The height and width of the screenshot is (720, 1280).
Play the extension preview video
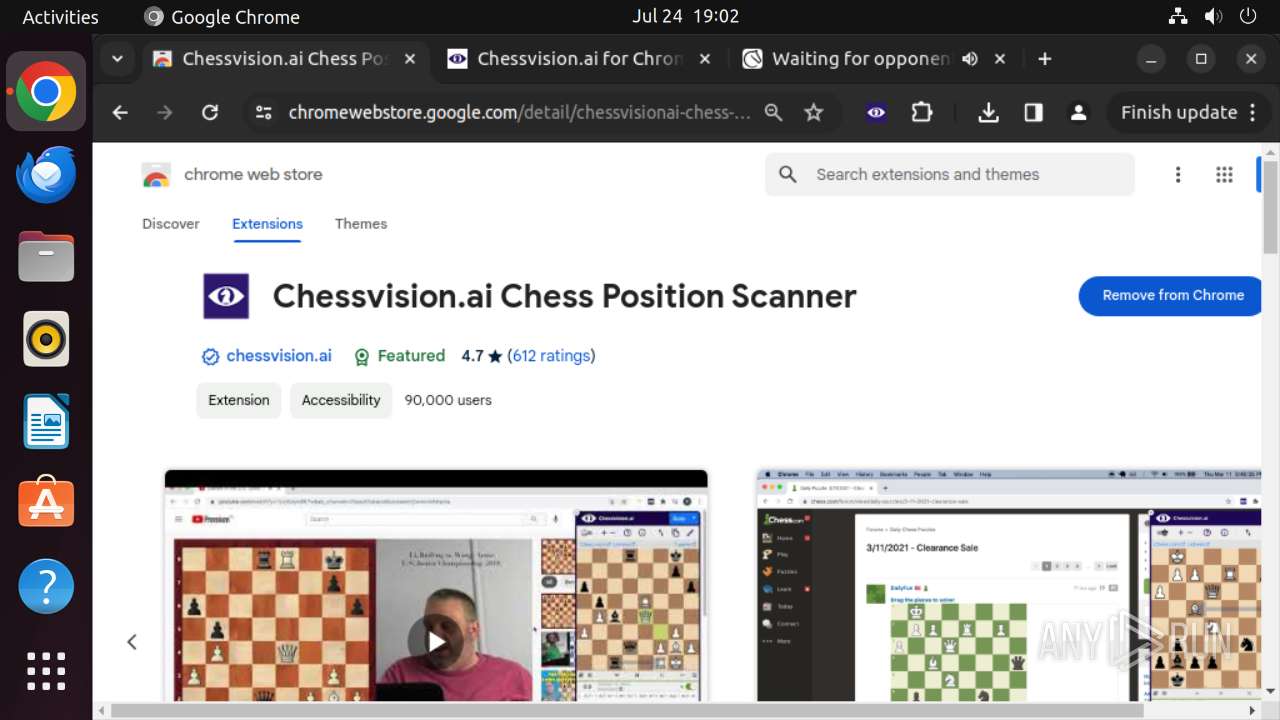click(435, 641)
